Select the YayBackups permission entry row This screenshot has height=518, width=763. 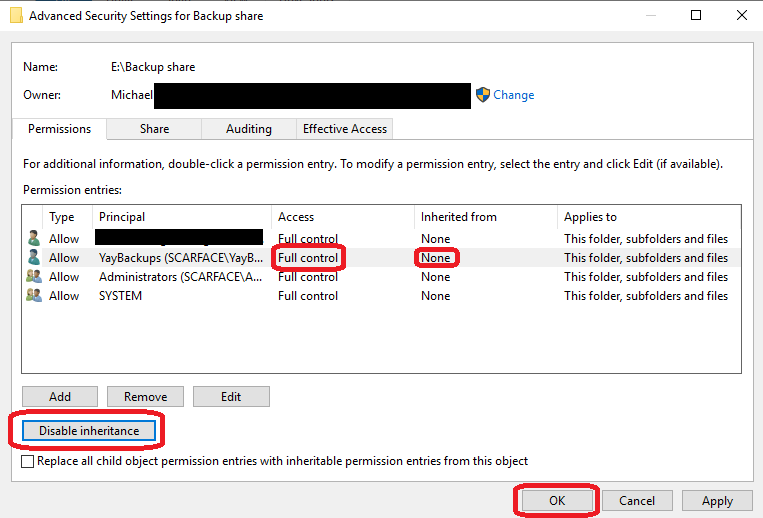point(180,258)
